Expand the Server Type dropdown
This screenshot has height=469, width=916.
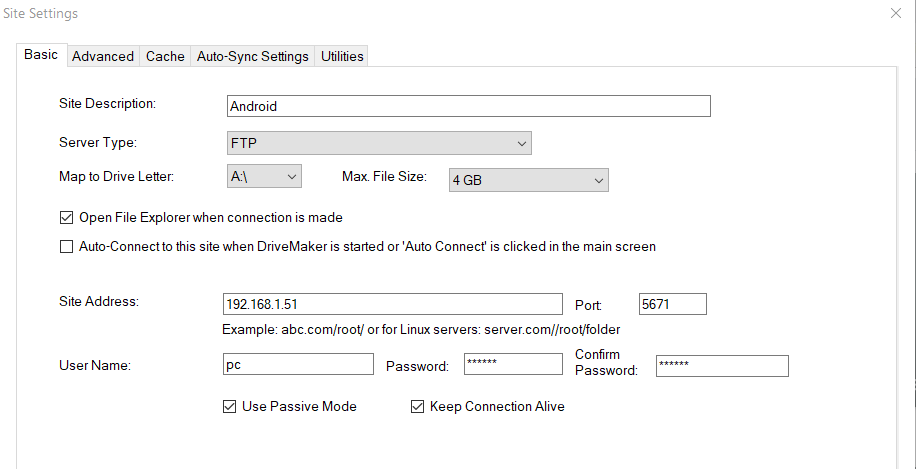pos(378,143)
